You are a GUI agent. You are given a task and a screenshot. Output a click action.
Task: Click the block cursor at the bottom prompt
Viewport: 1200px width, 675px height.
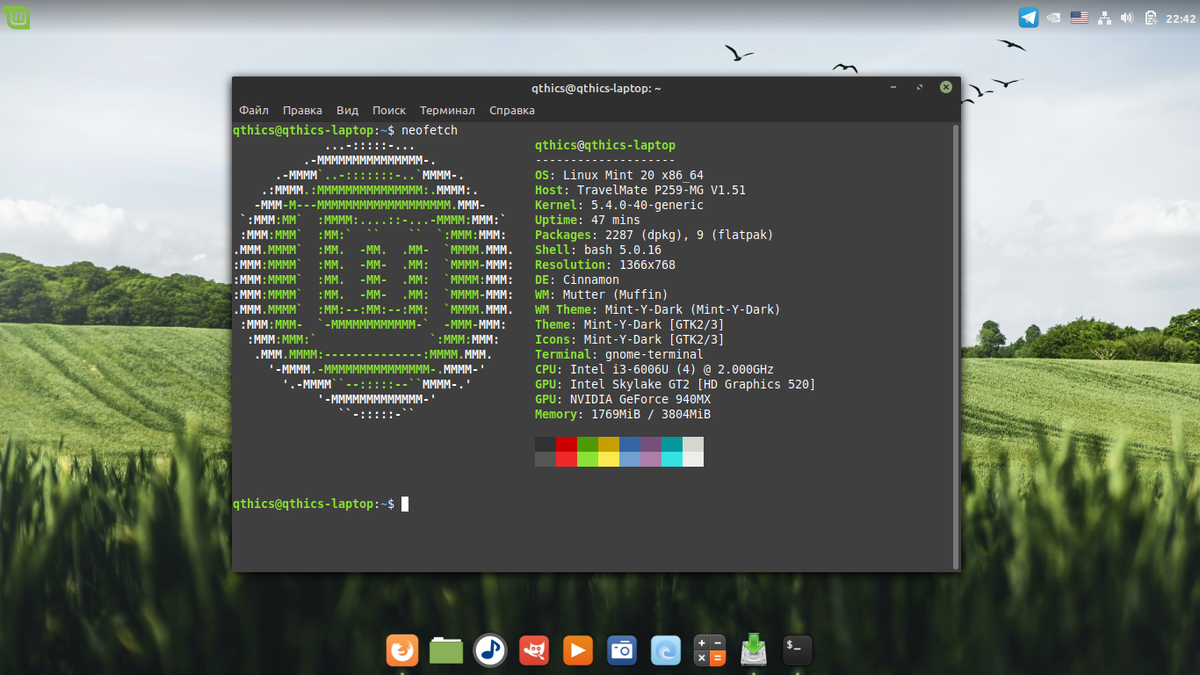[405, 504]
